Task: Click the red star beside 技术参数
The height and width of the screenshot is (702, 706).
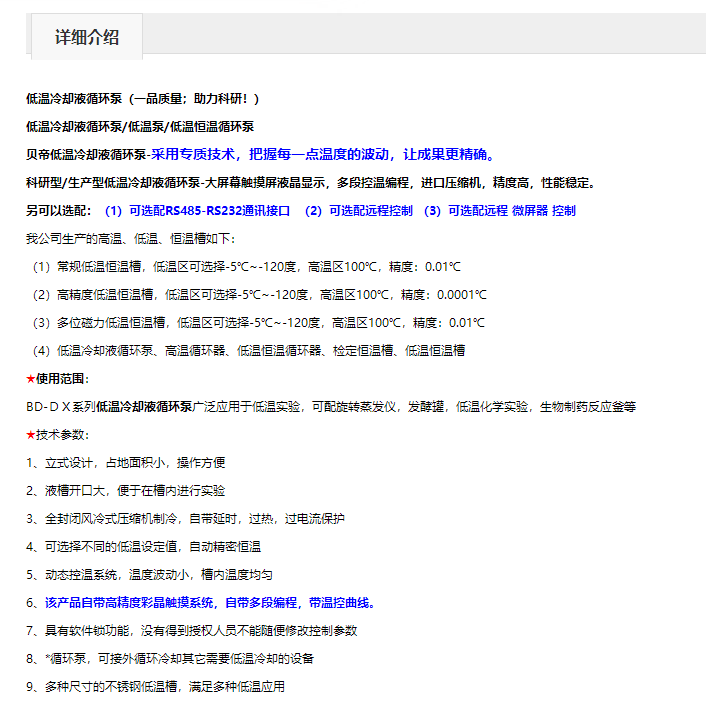Action: (31, 435)
